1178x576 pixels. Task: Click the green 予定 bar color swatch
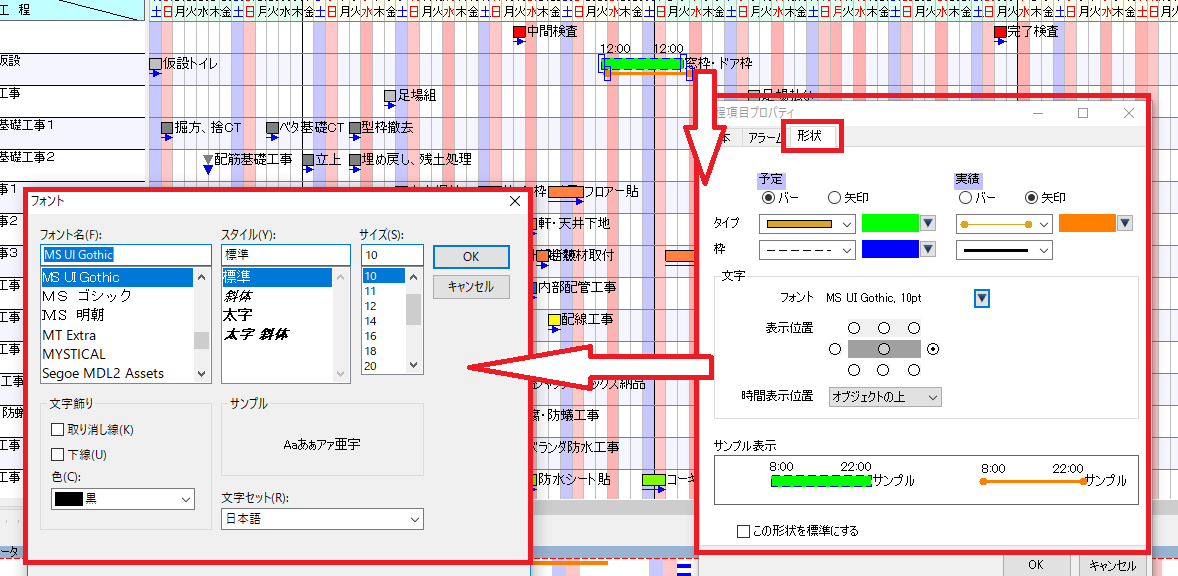point(889,223)
